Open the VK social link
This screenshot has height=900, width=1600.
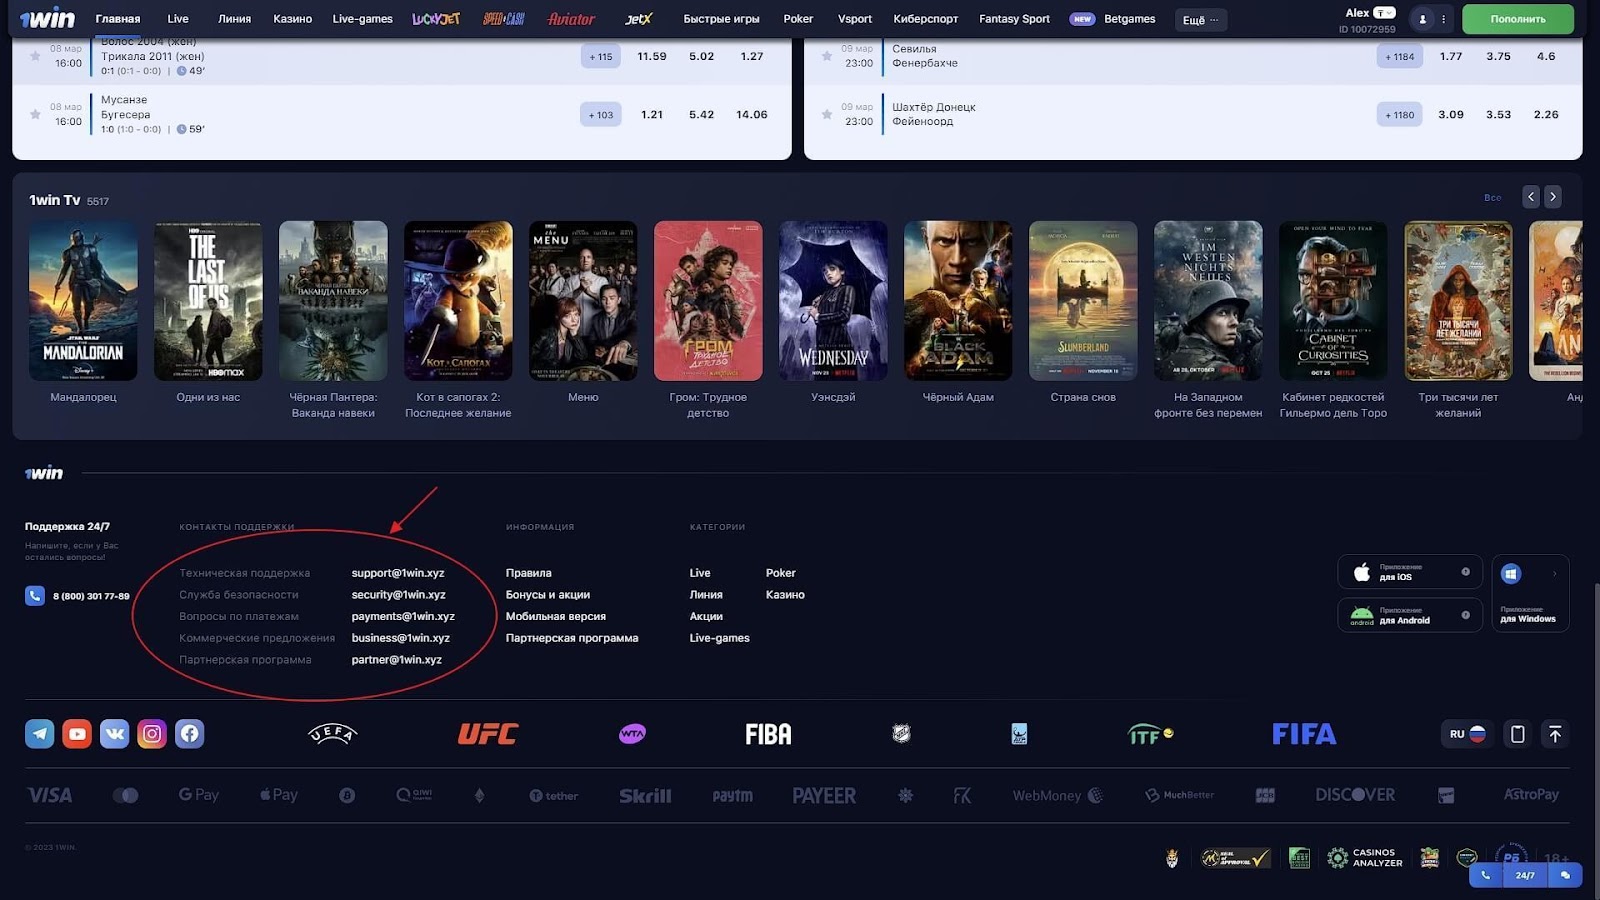115,734
